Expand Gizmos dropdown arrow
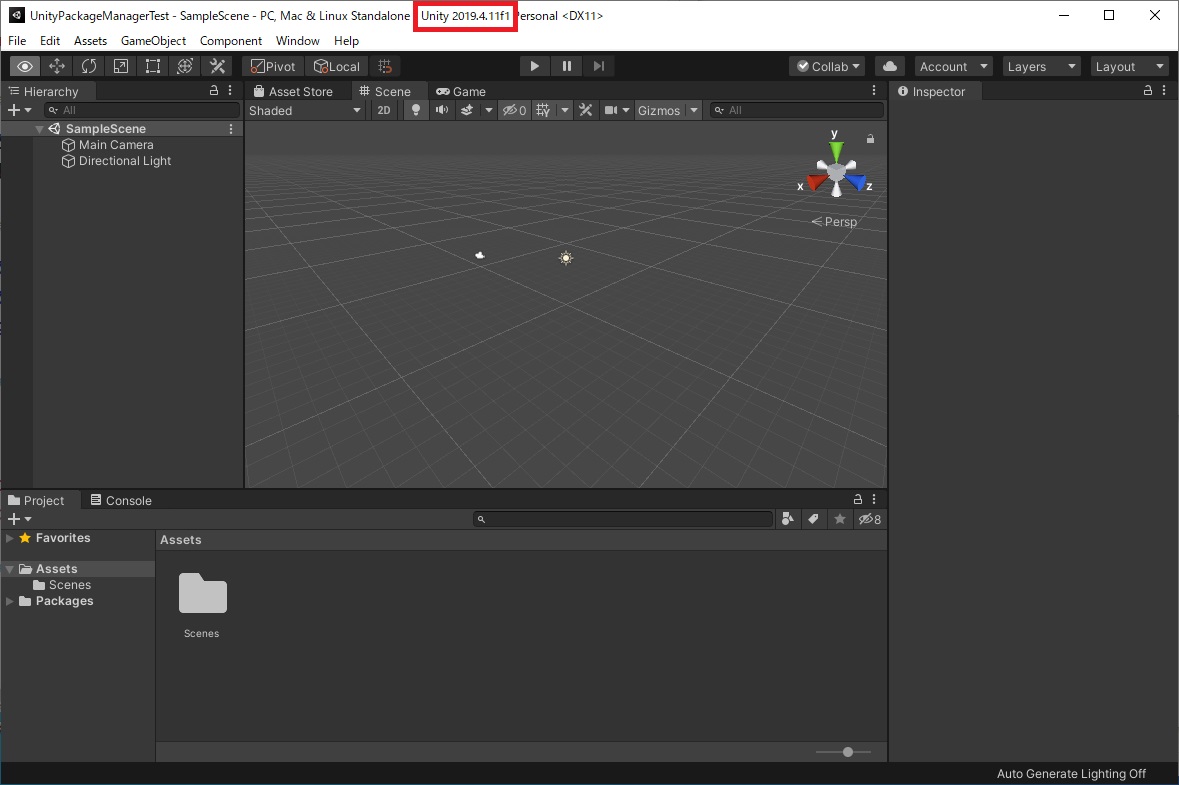The image size is (1179, 785). pyautogui.click(x=694, y=111)
